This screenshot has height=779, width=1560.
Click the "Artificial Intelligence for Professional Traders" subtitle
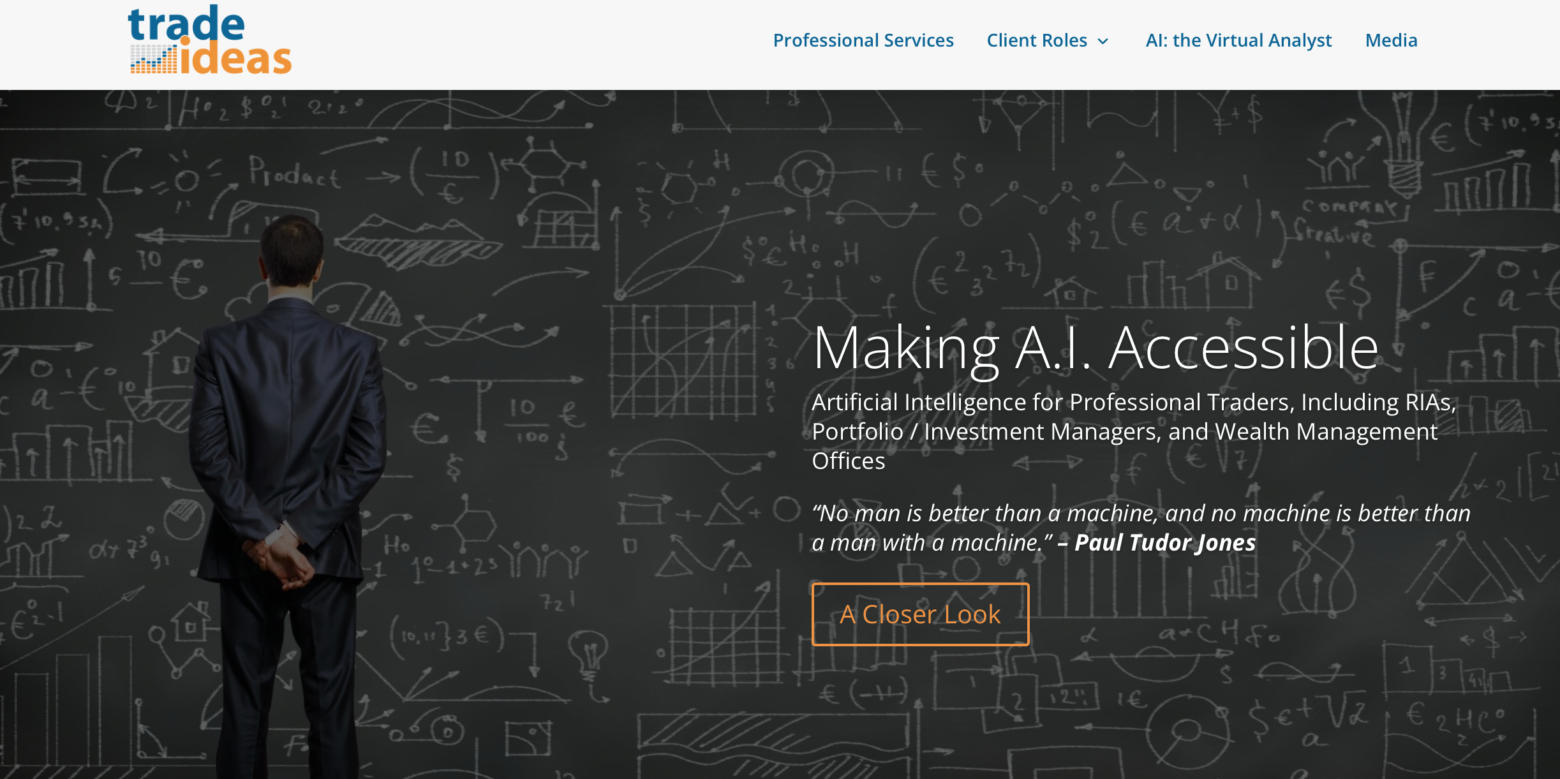1134,431
